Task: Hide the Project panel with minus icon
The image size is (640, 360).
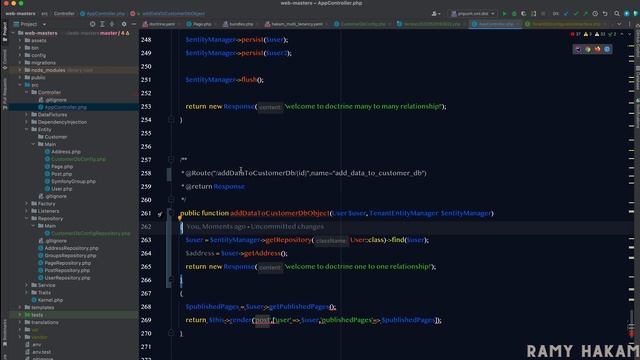Action: (133, 24)
